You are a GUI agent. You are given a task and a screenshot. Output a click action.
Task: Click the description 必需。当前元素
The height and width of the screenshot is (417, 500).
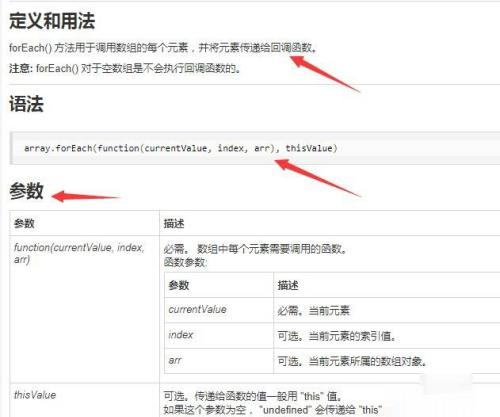pos(314,311)
